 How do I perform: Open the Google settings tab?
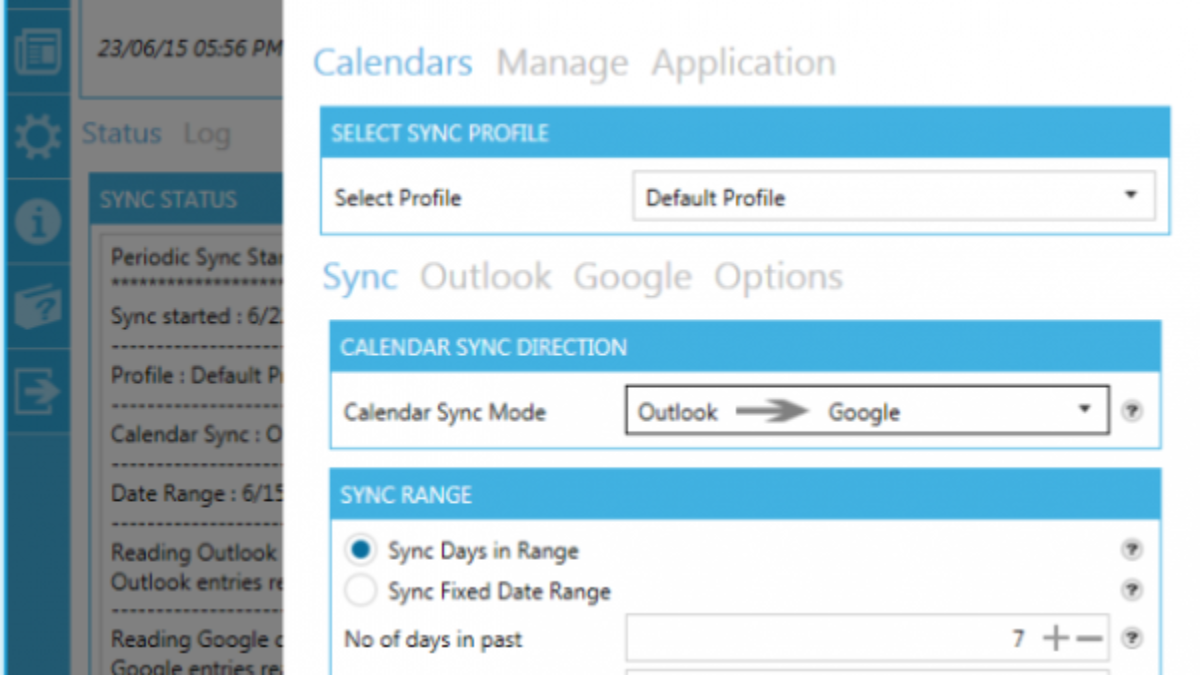point(632,277)
